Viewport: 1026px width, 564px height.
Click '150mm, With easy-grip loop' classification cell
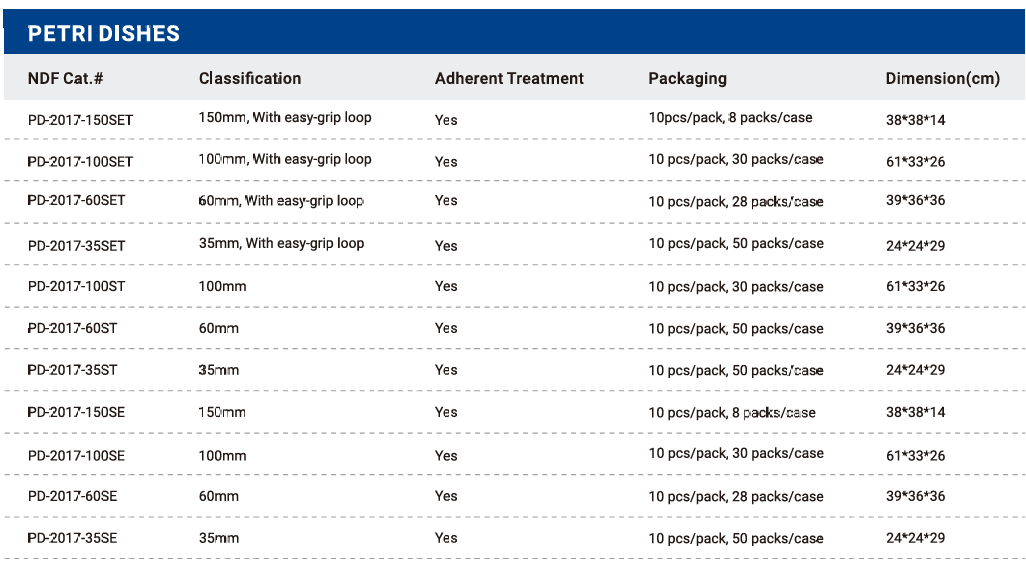[x=285, y=118]
